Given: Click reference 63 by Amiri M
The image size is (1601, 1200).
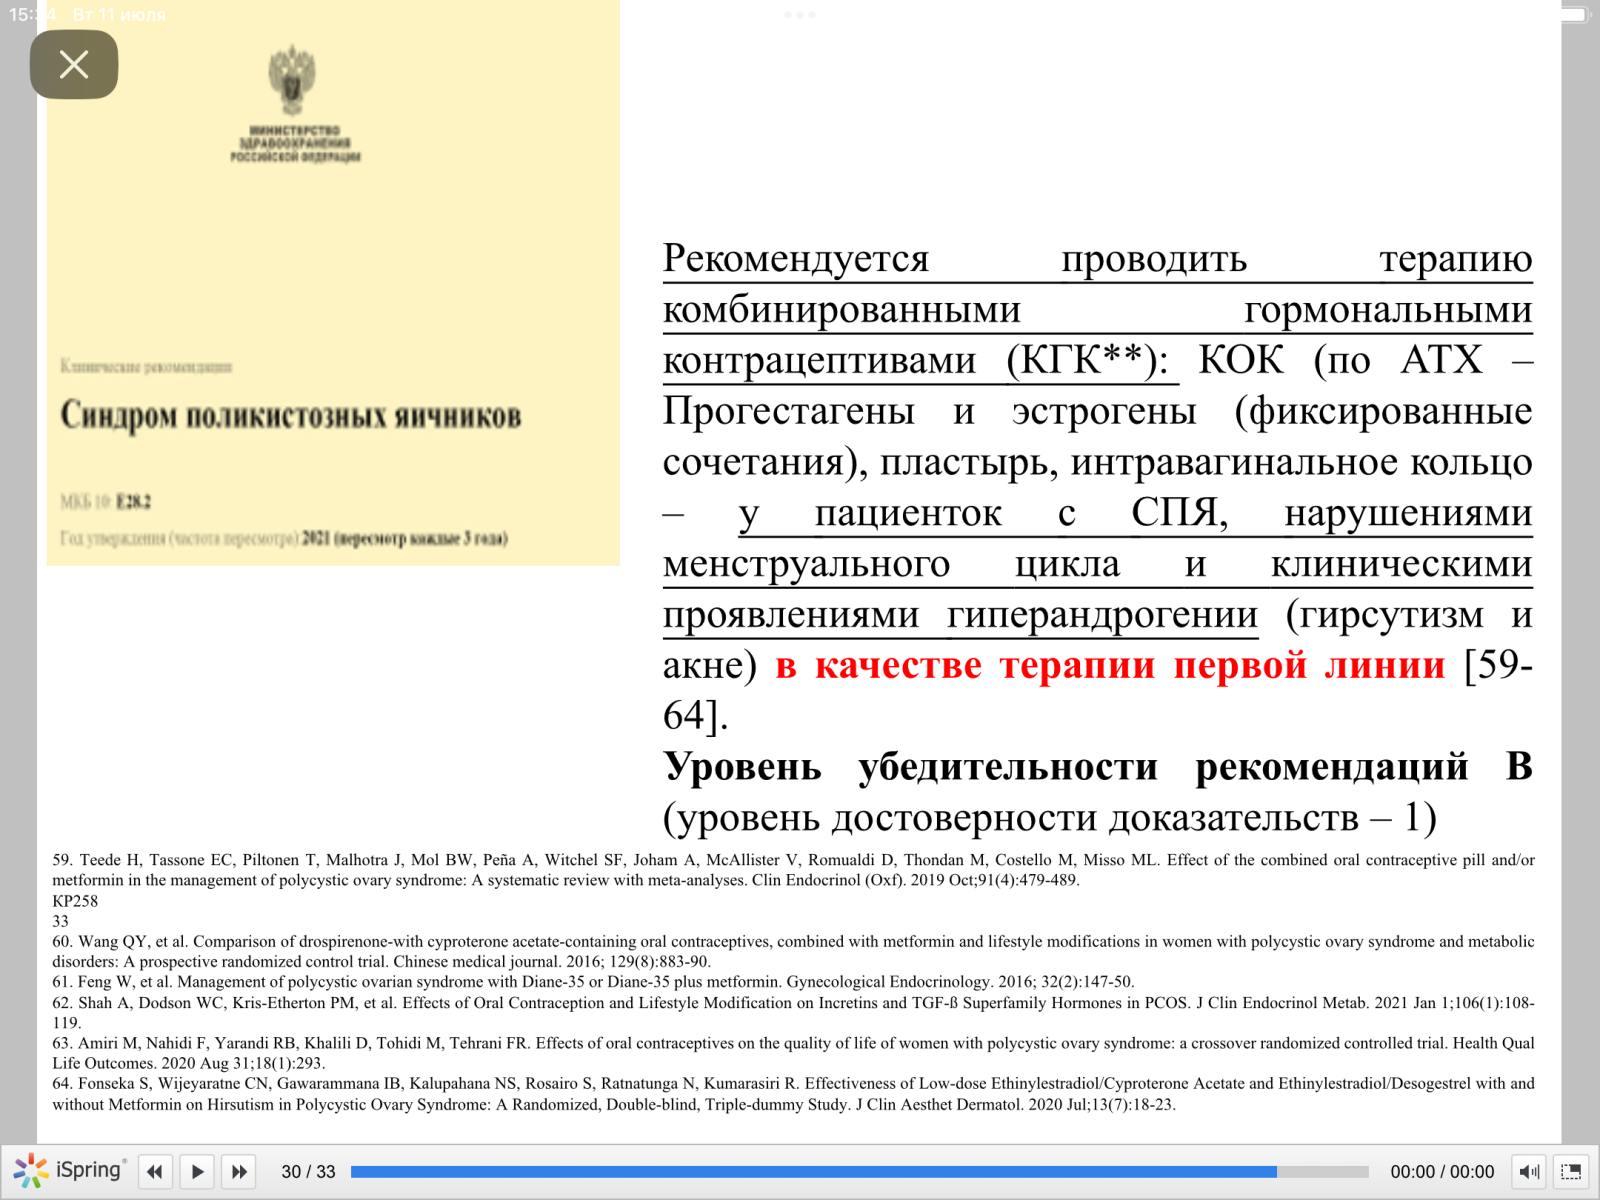Looking at the screenshot, I should (x=793, y=1053).
